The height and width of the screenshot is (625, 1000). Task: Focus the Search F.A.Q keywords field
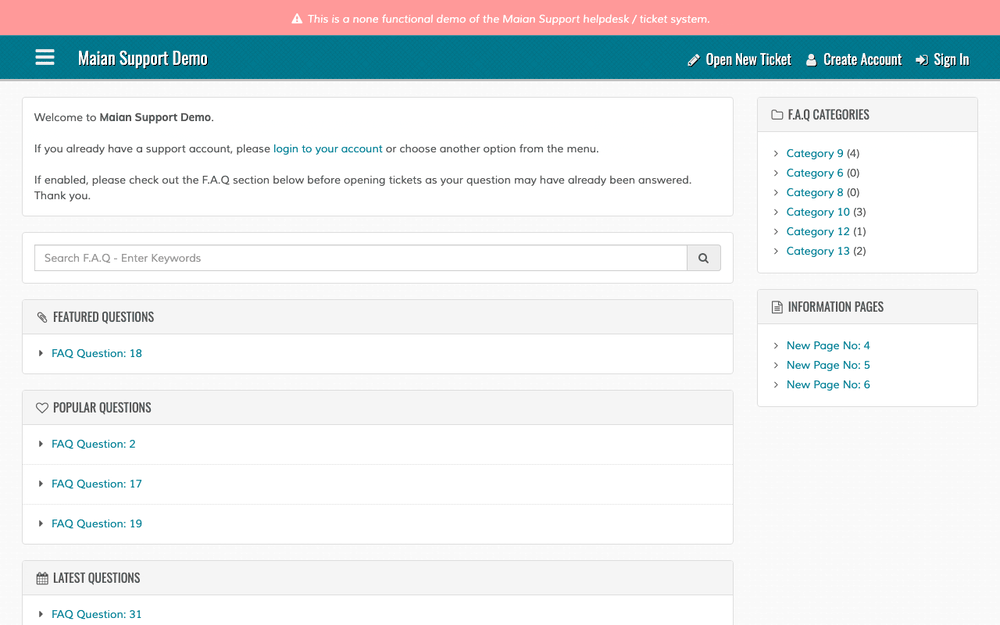(360, 258)
